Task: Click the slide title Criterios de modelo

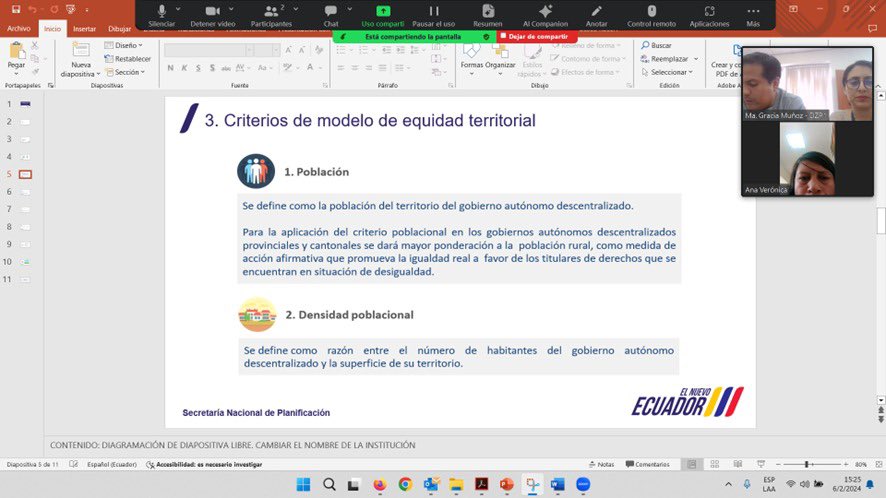Action: point(370,120)
